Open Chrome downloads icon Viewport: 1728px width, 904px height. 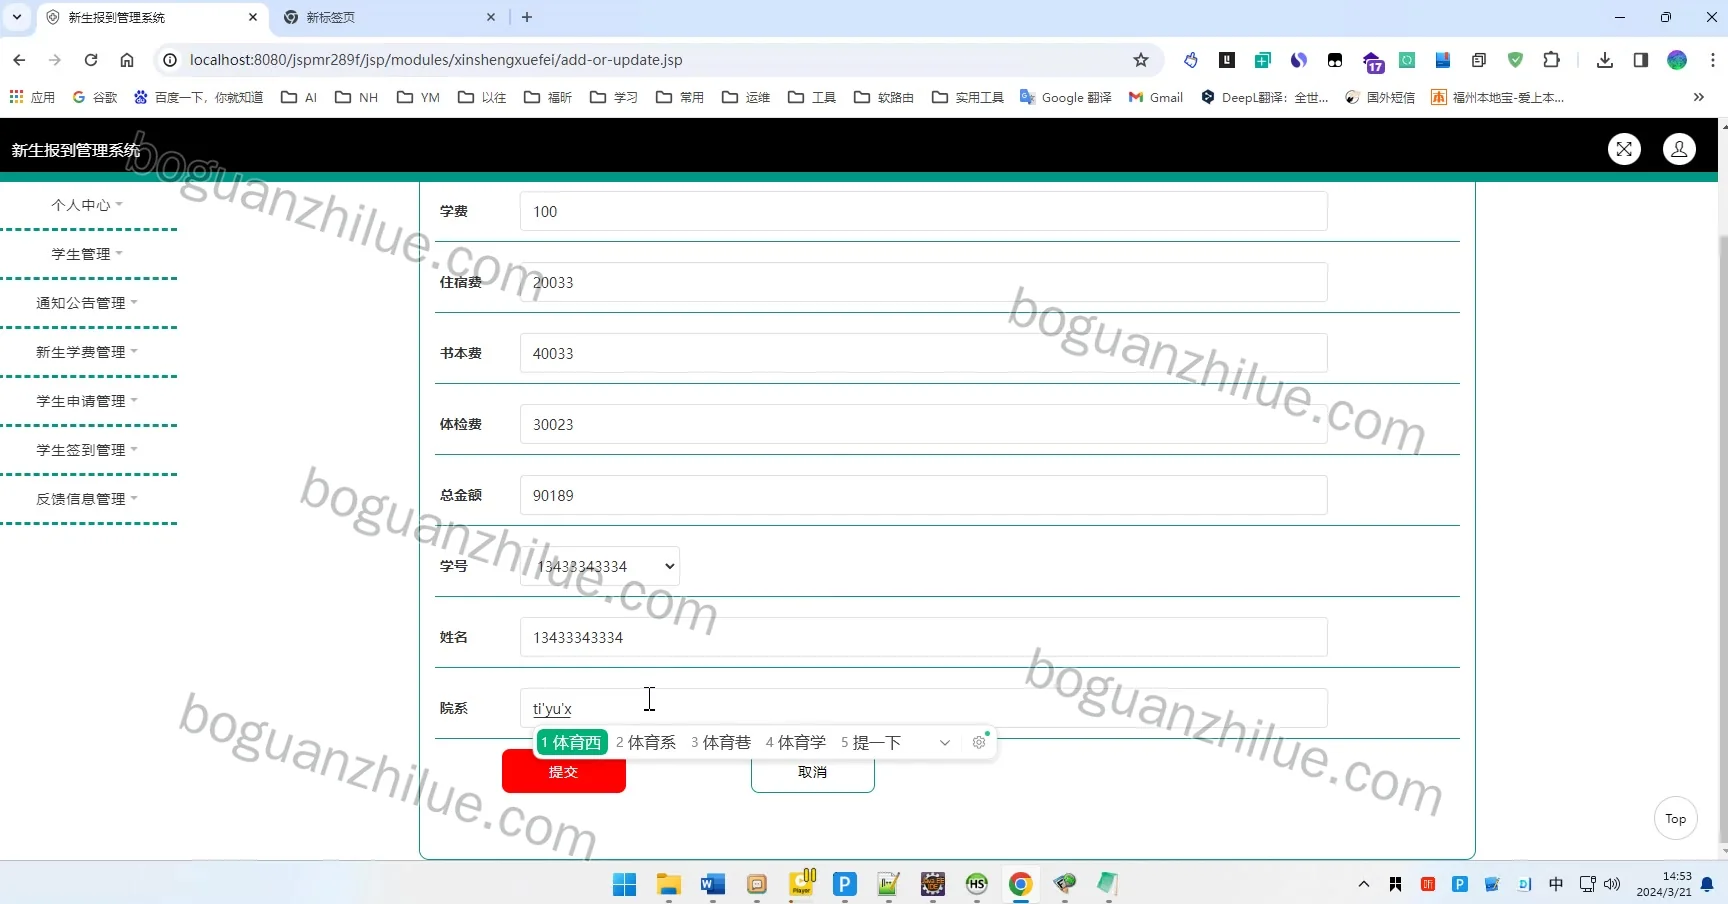click(x=1605, y=60)
